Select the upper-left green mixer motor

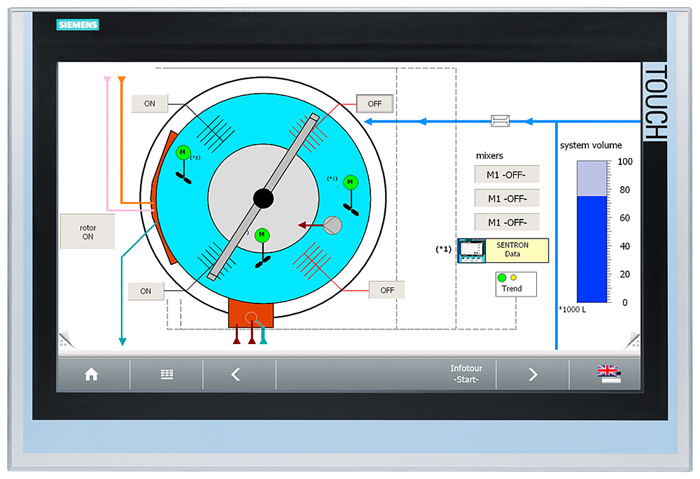183,153
